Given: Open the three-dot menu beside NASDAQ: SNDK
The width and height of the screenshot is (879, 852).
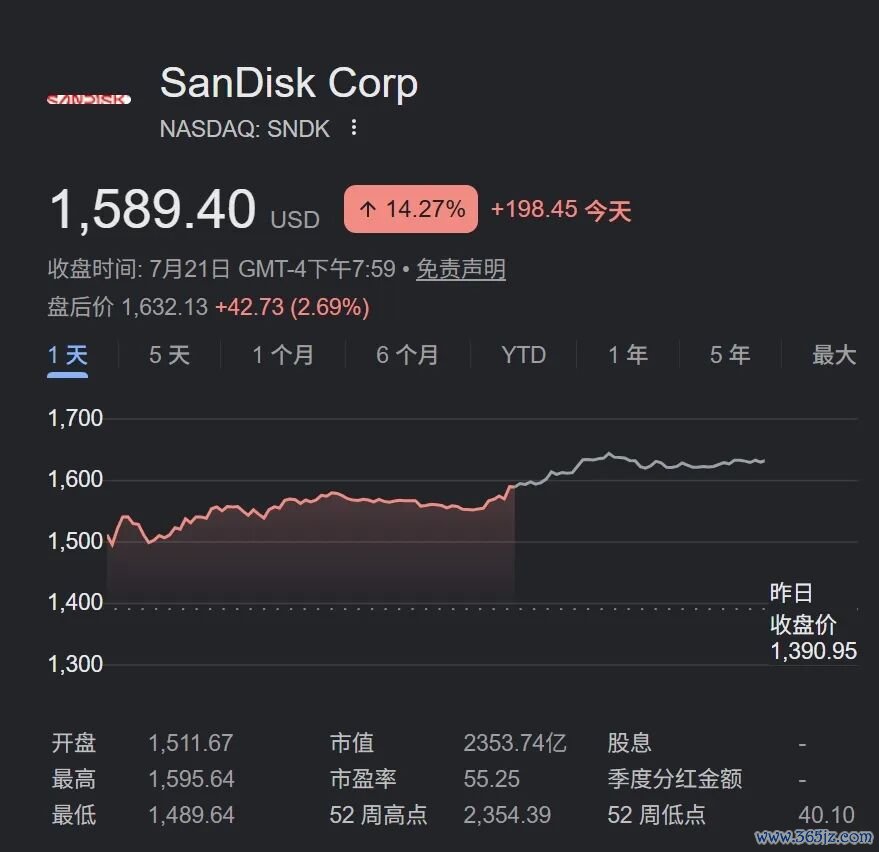Looking at the screenshot, I should tap(353, 128).
